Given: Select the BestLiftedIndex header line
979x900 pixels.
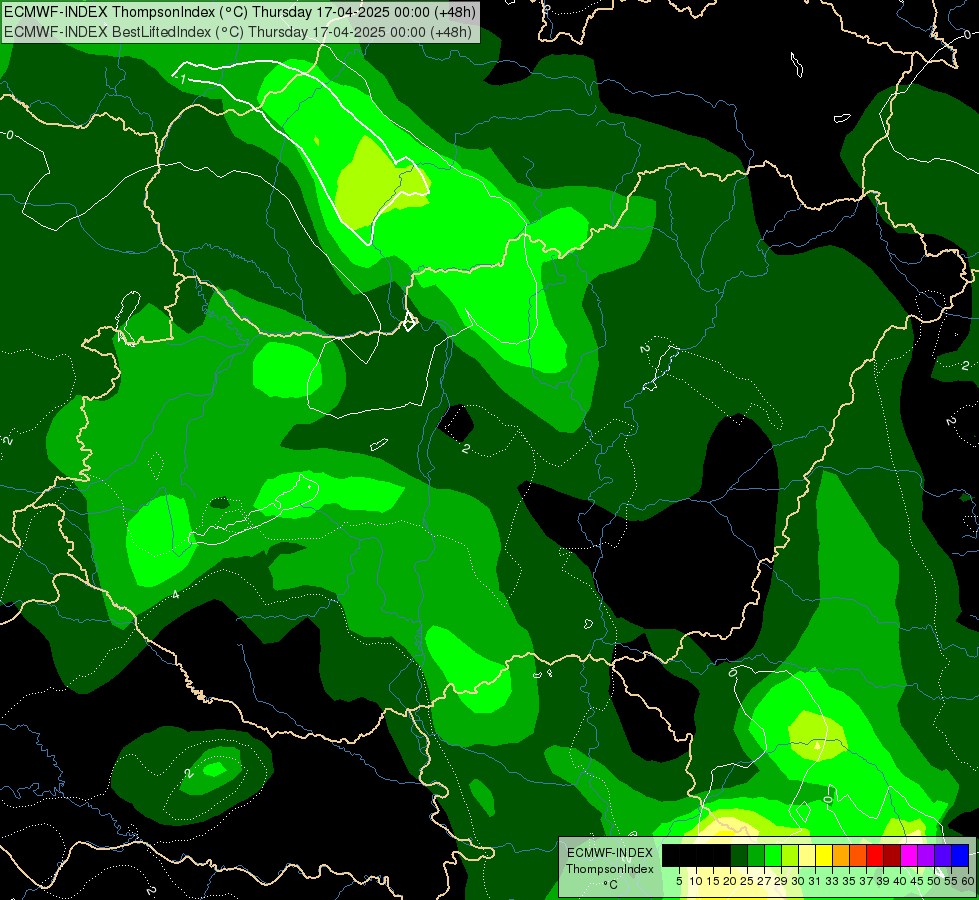Looking at the screenshot, I should coord(238,32).
